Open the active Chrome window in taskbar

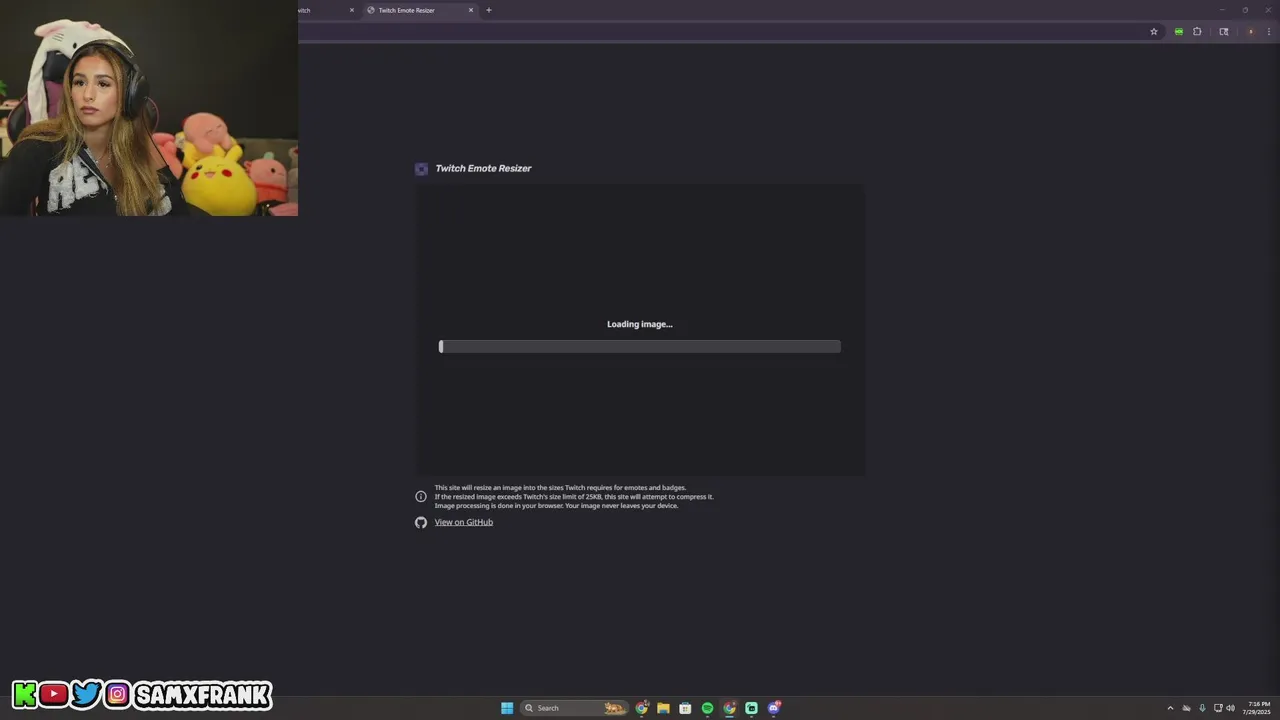coord(729,708)
